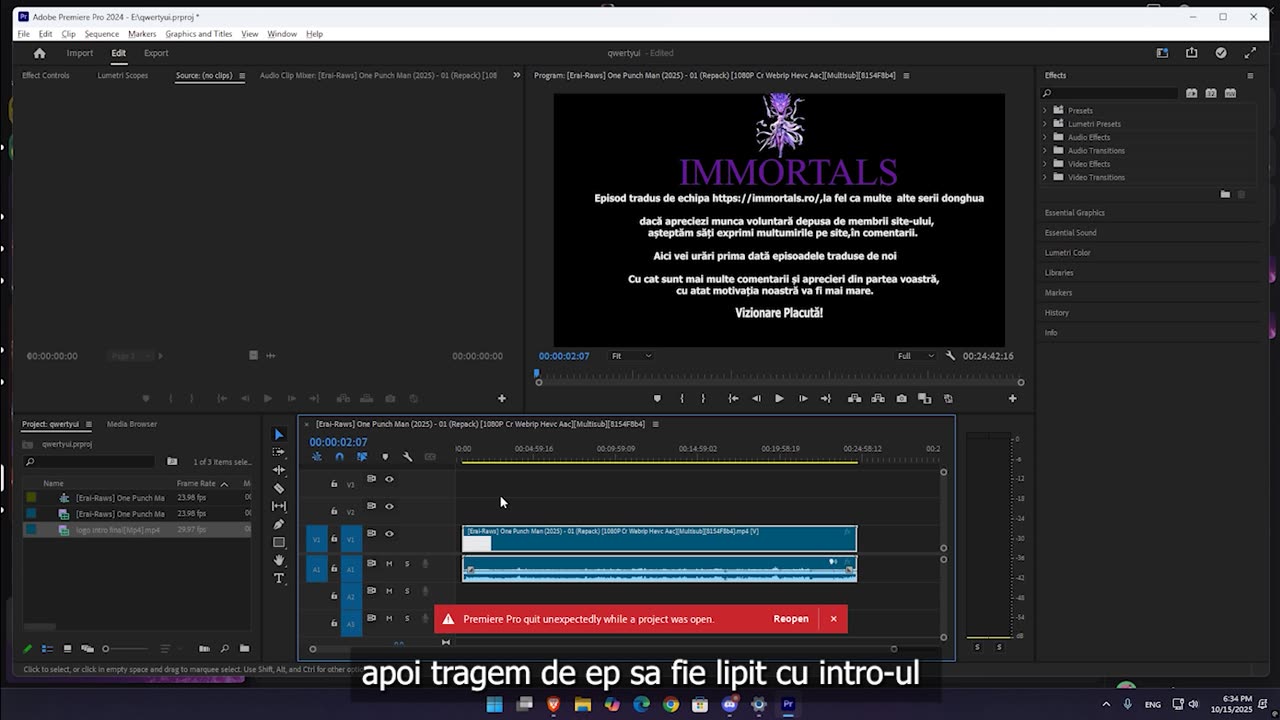1280x720 pixels.
Task: Click Mark Out button in Program Monitor
Action: click(703, 398)
